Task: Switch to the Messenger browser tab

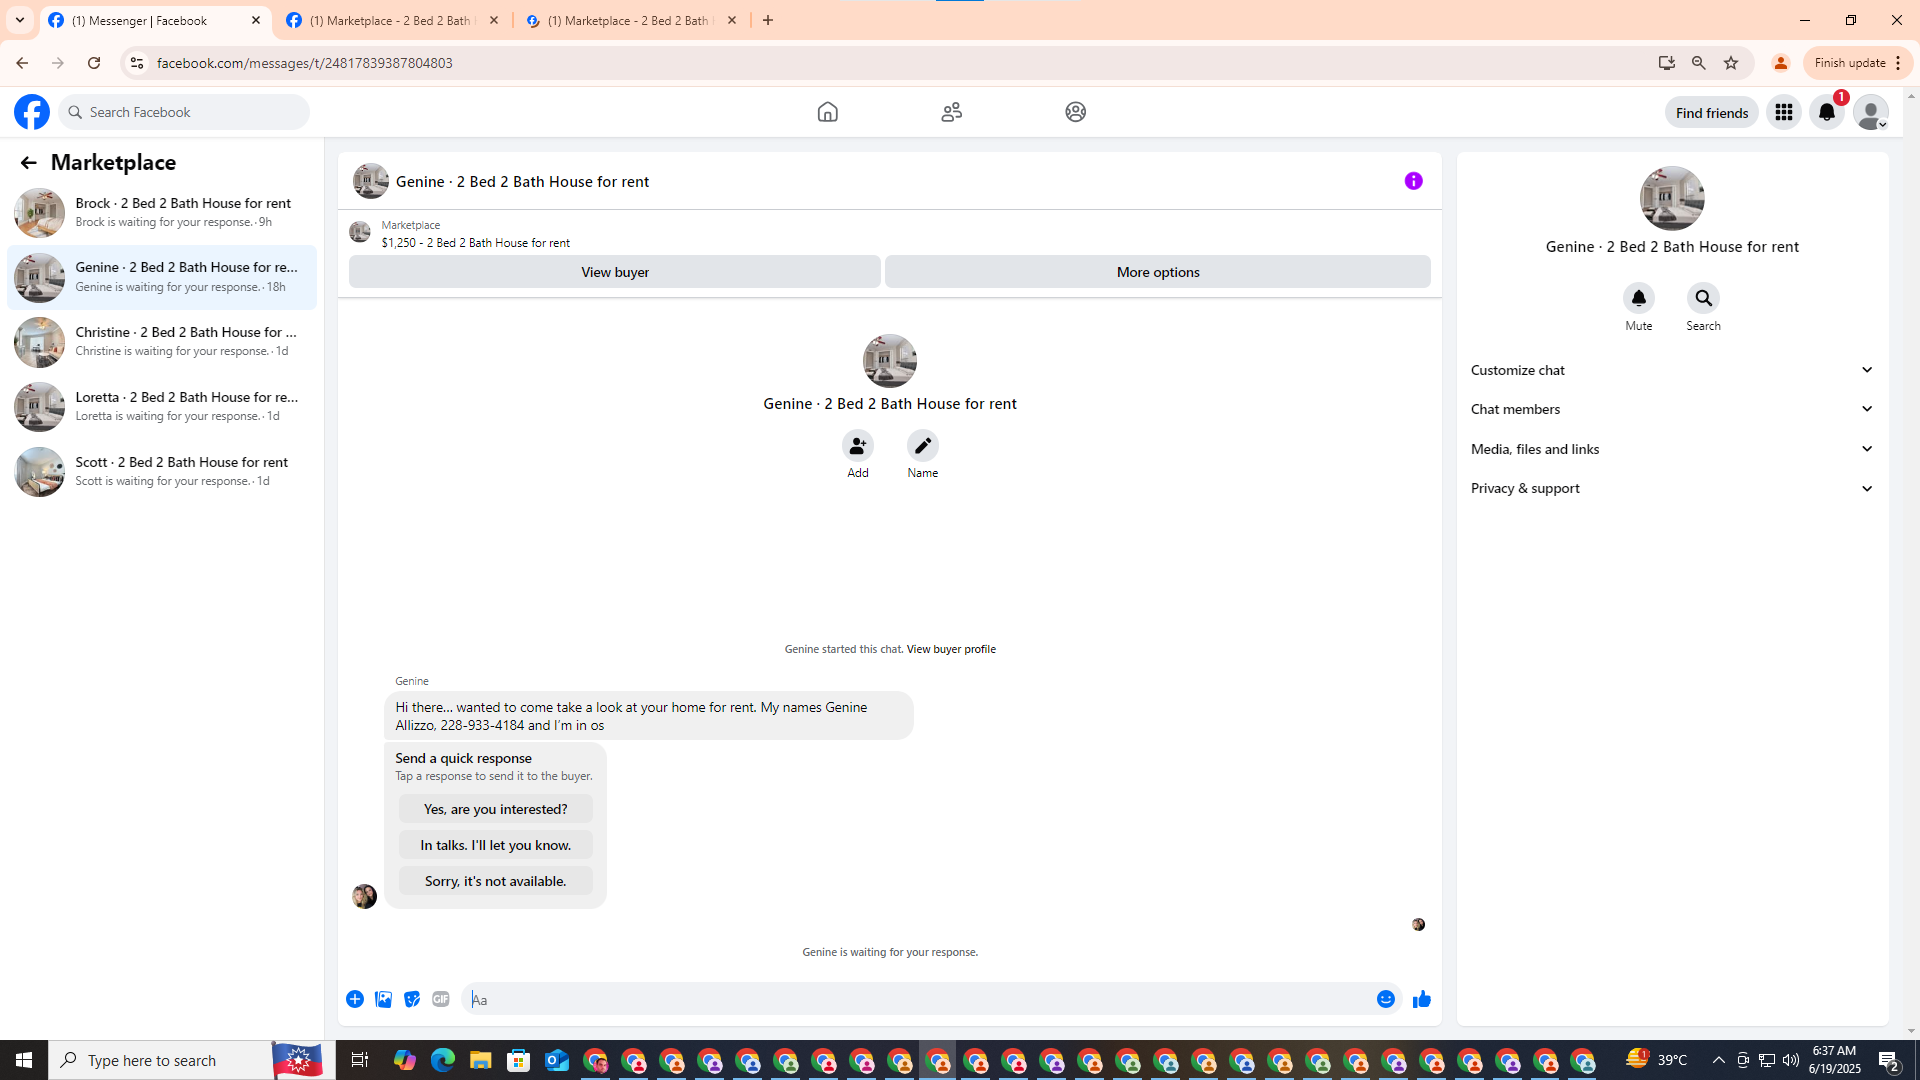Action: 155,20
